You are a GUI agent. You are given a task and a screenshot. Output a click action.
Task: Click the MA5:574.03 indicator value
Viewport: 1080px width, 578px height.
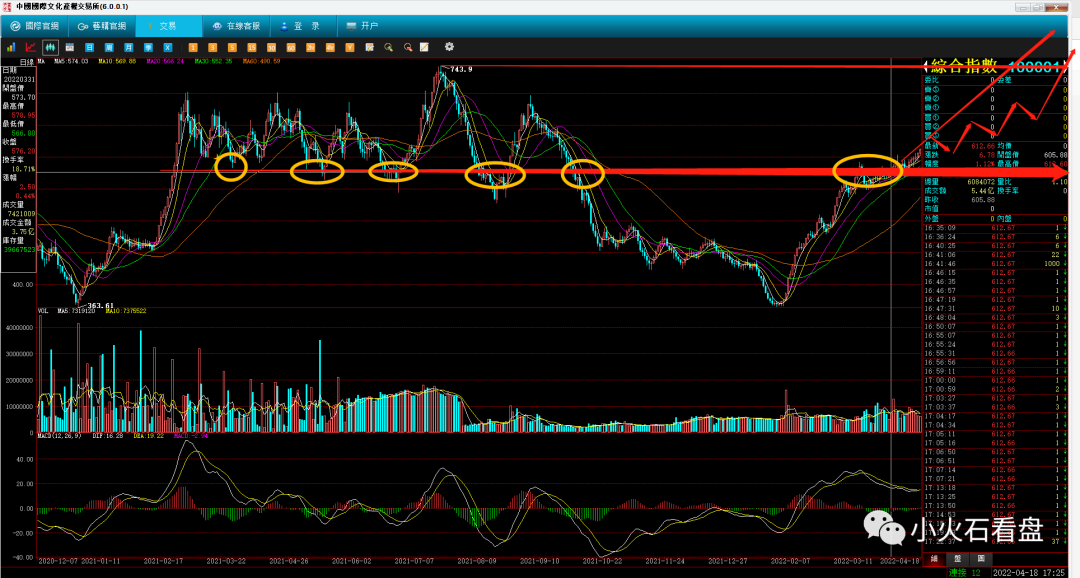(x=71, y=61)
